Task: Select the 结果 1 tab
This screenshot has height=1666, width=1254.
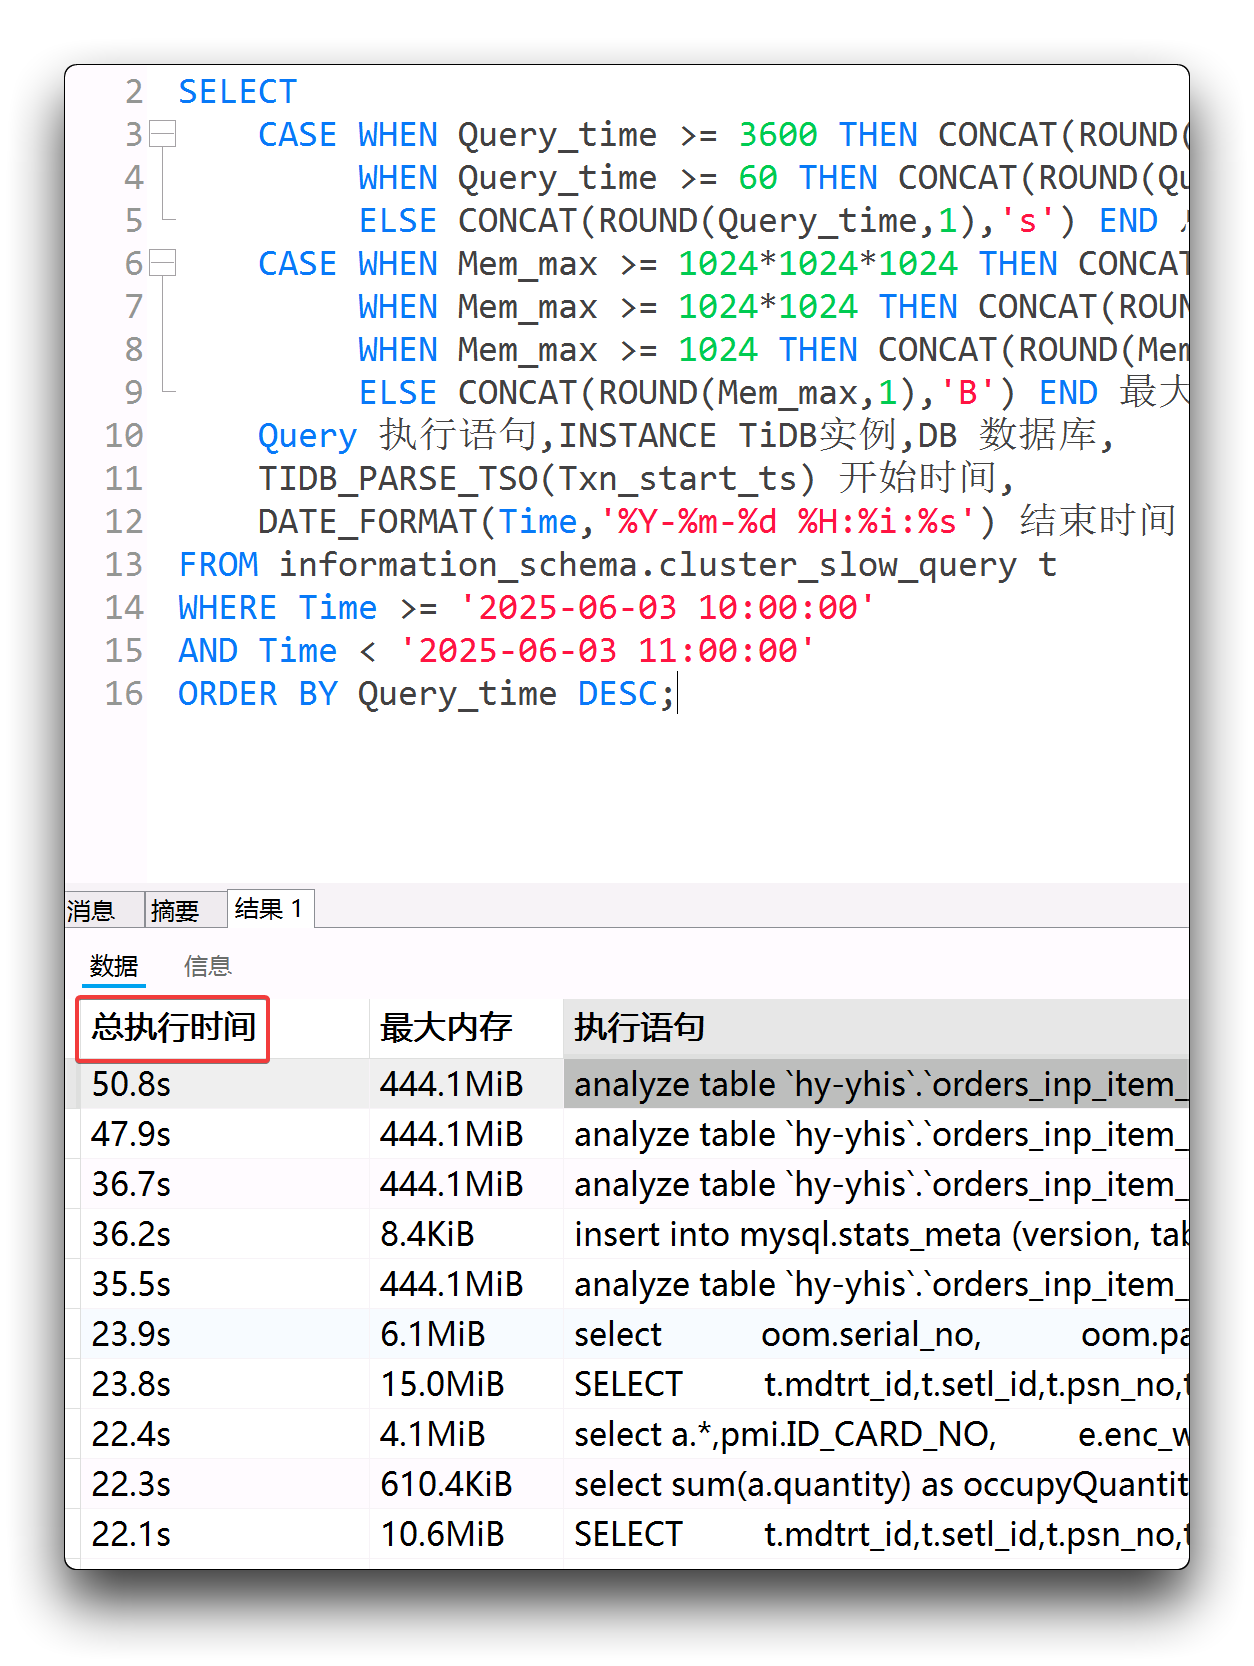Action: [x=268, y=908]
